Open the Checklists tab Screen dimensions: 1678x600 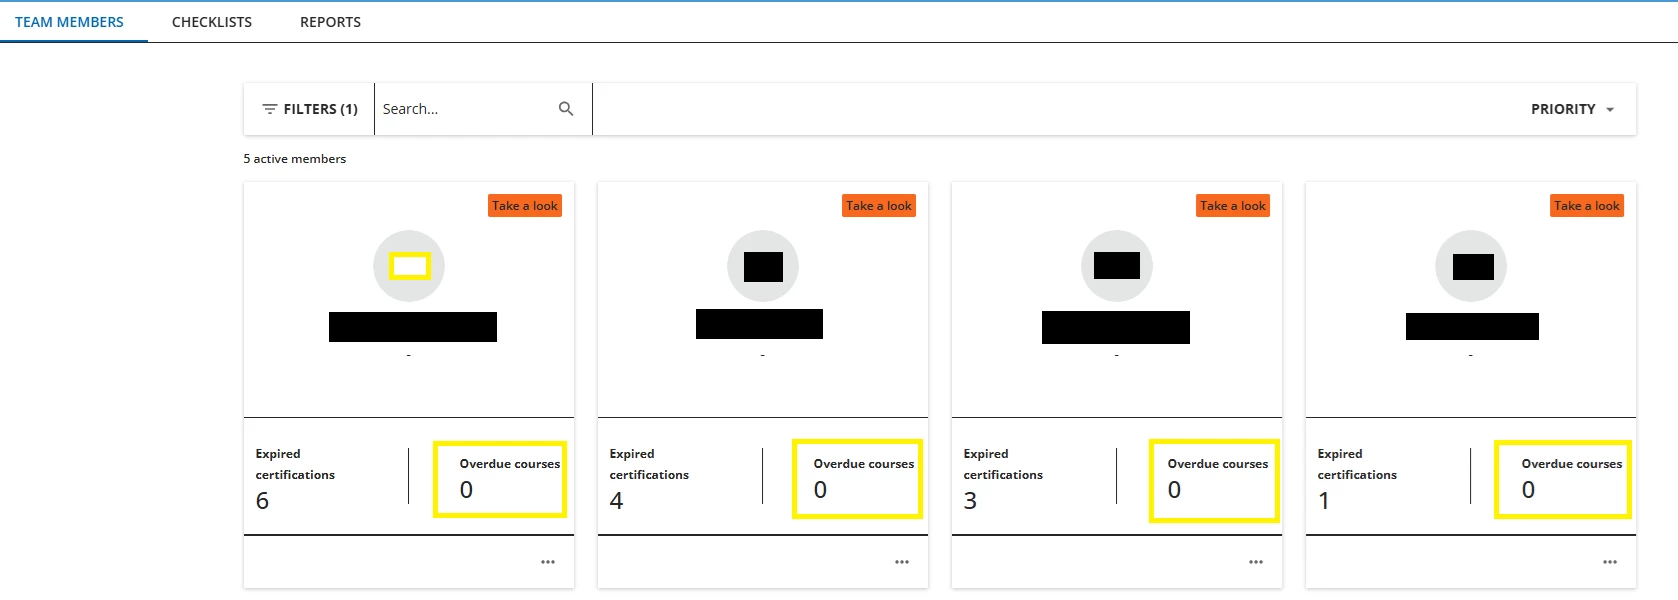click(x=212, y=22)
